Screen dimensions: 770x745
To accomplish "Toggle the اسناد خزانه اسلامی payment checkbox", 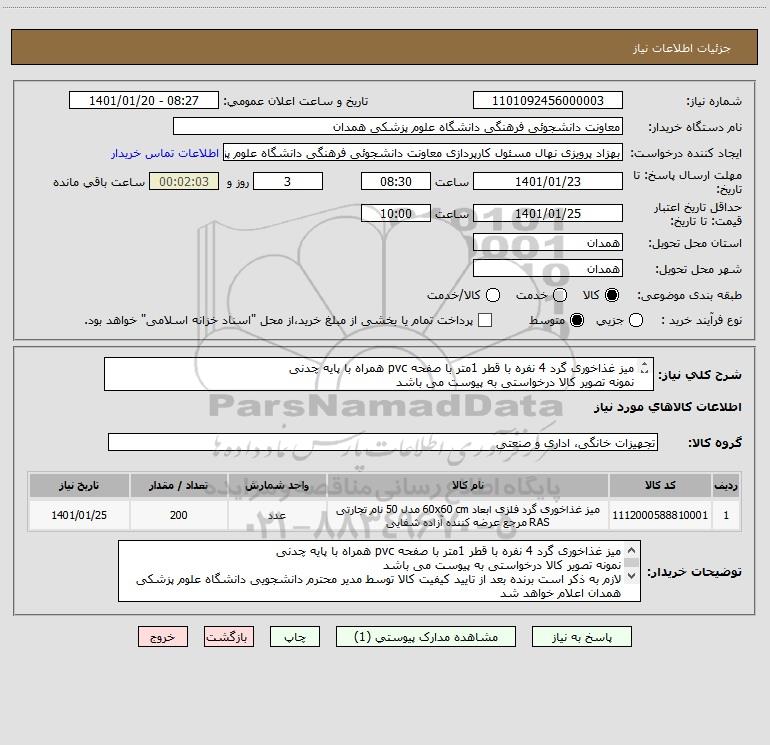I will (x=485, y=320).
